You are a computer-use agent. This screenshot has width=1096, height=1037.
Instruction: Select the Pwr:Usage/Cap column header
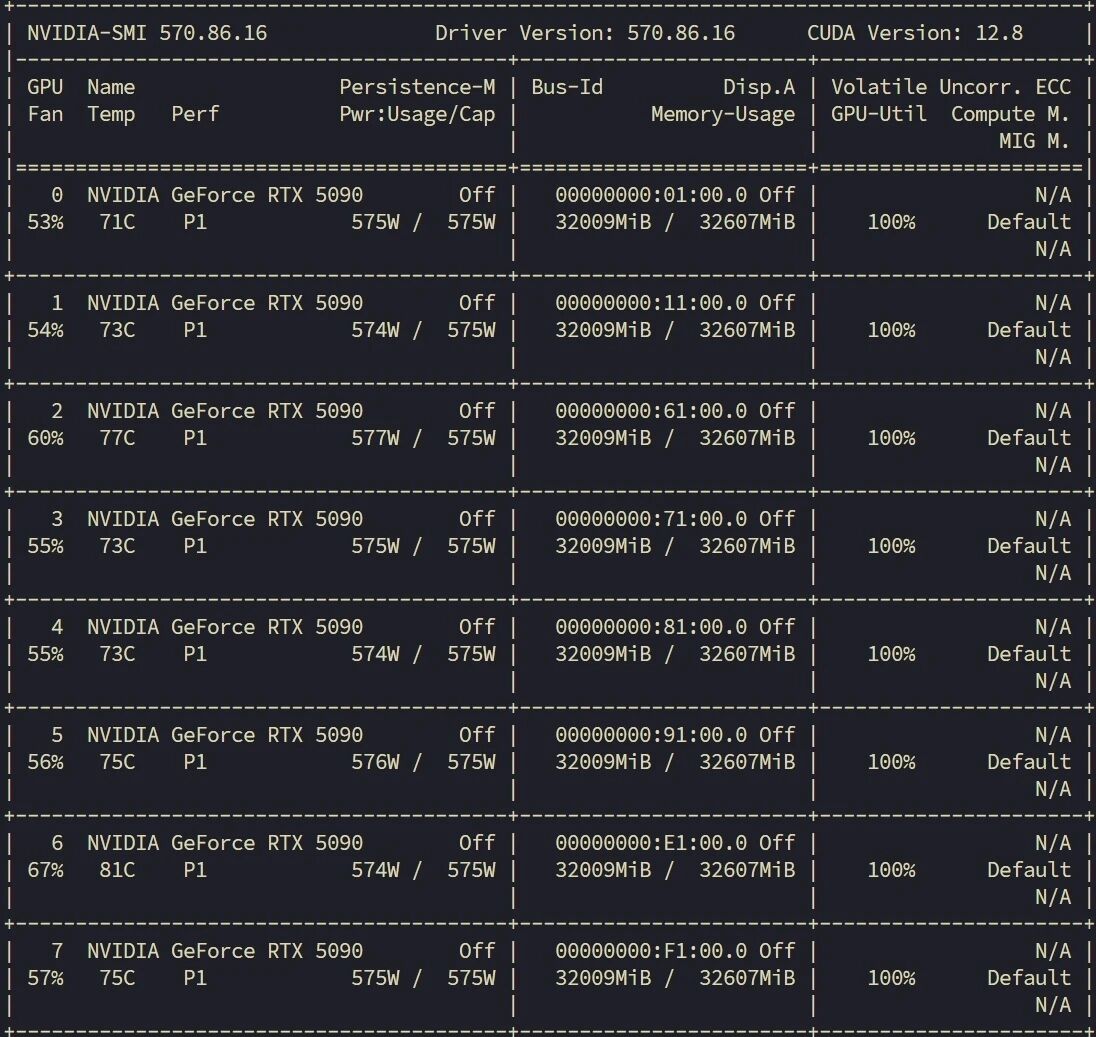(417, 114)
